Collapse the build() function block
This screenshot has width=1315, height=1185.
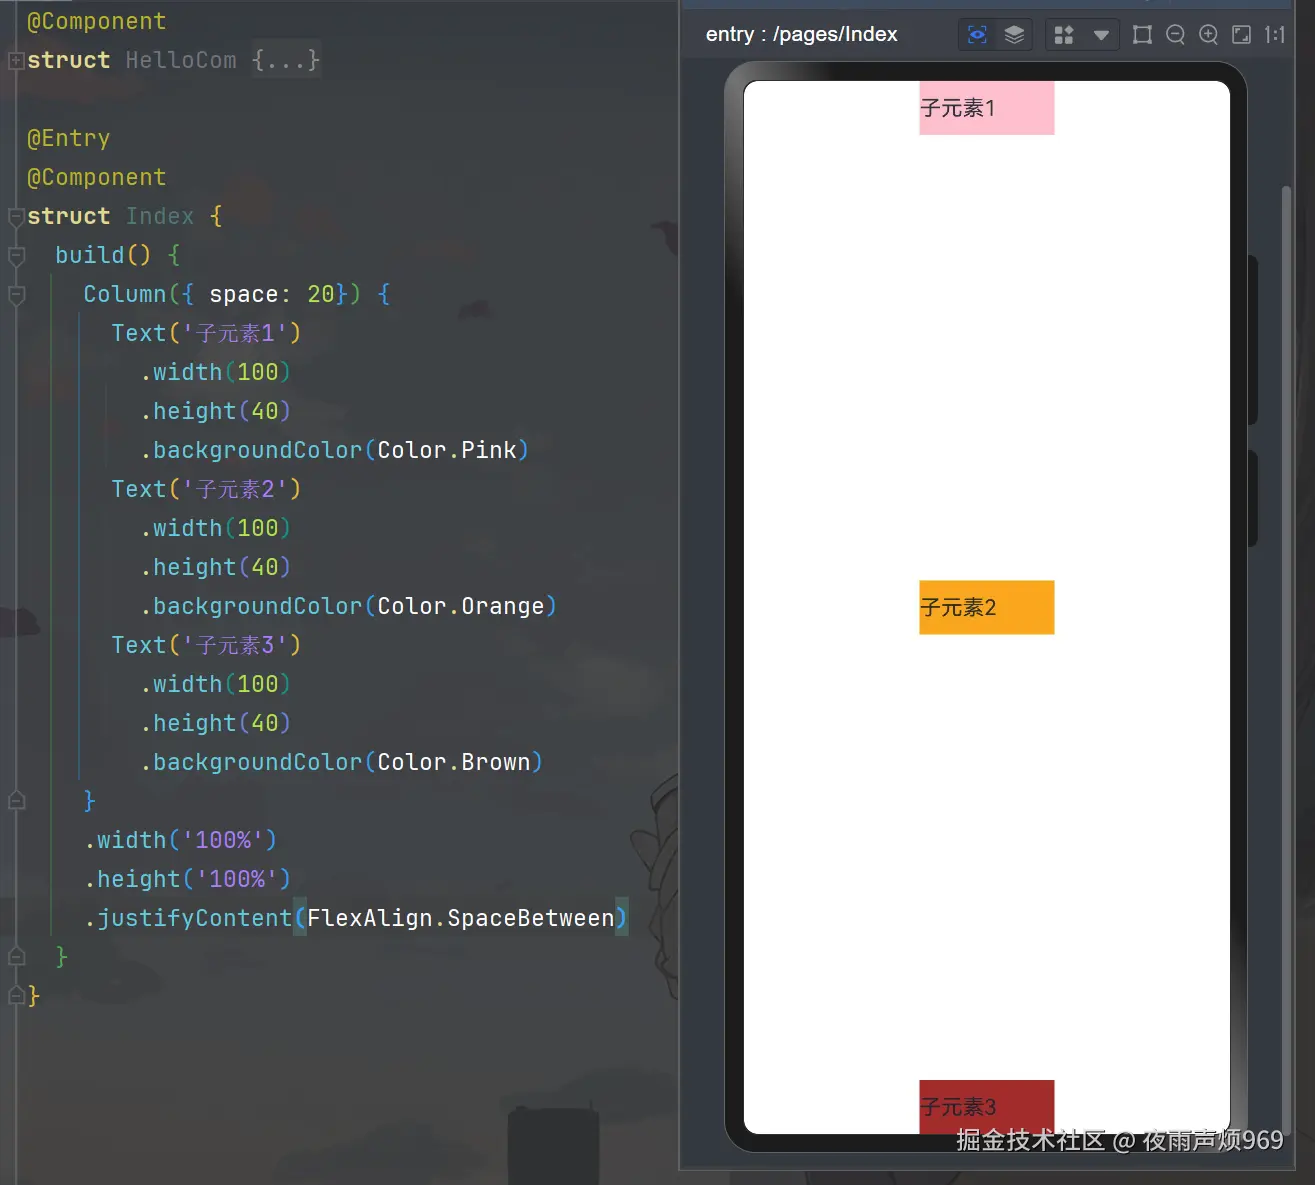(x=16, y=255)
